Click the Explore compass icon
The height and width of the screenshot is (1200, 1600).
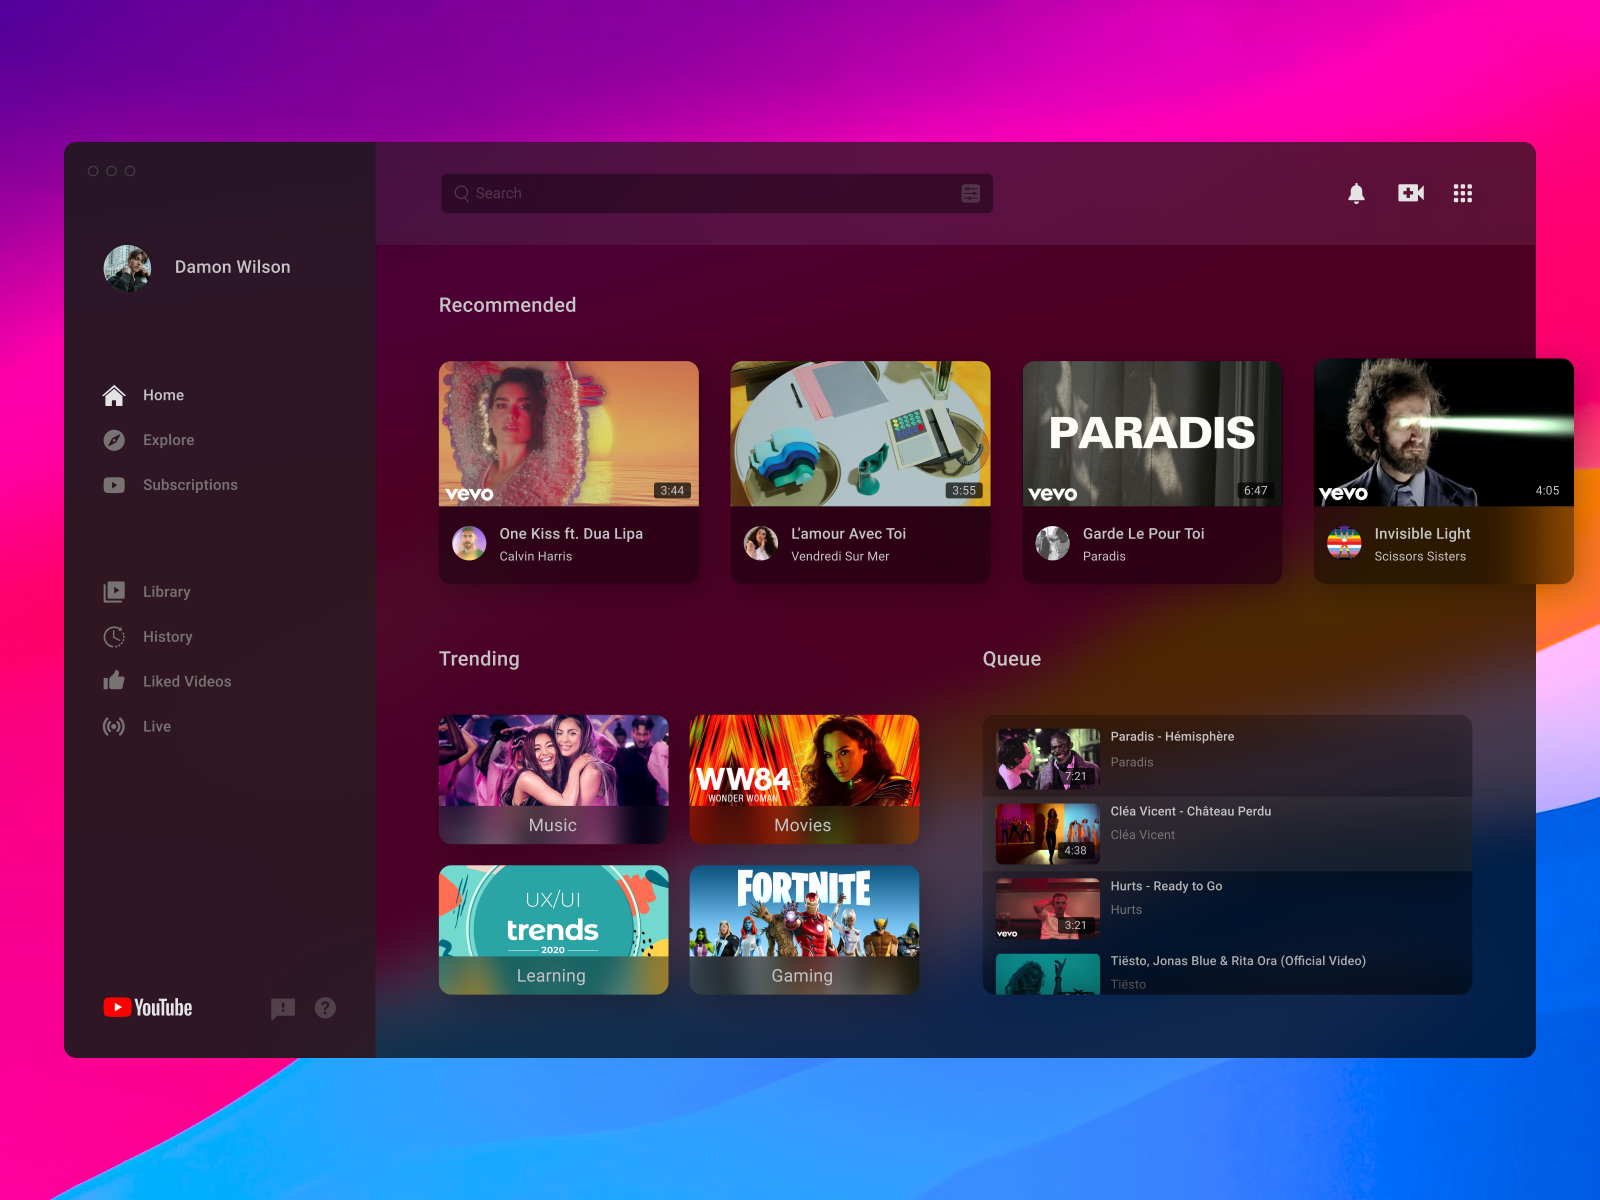tap(114, 440)
